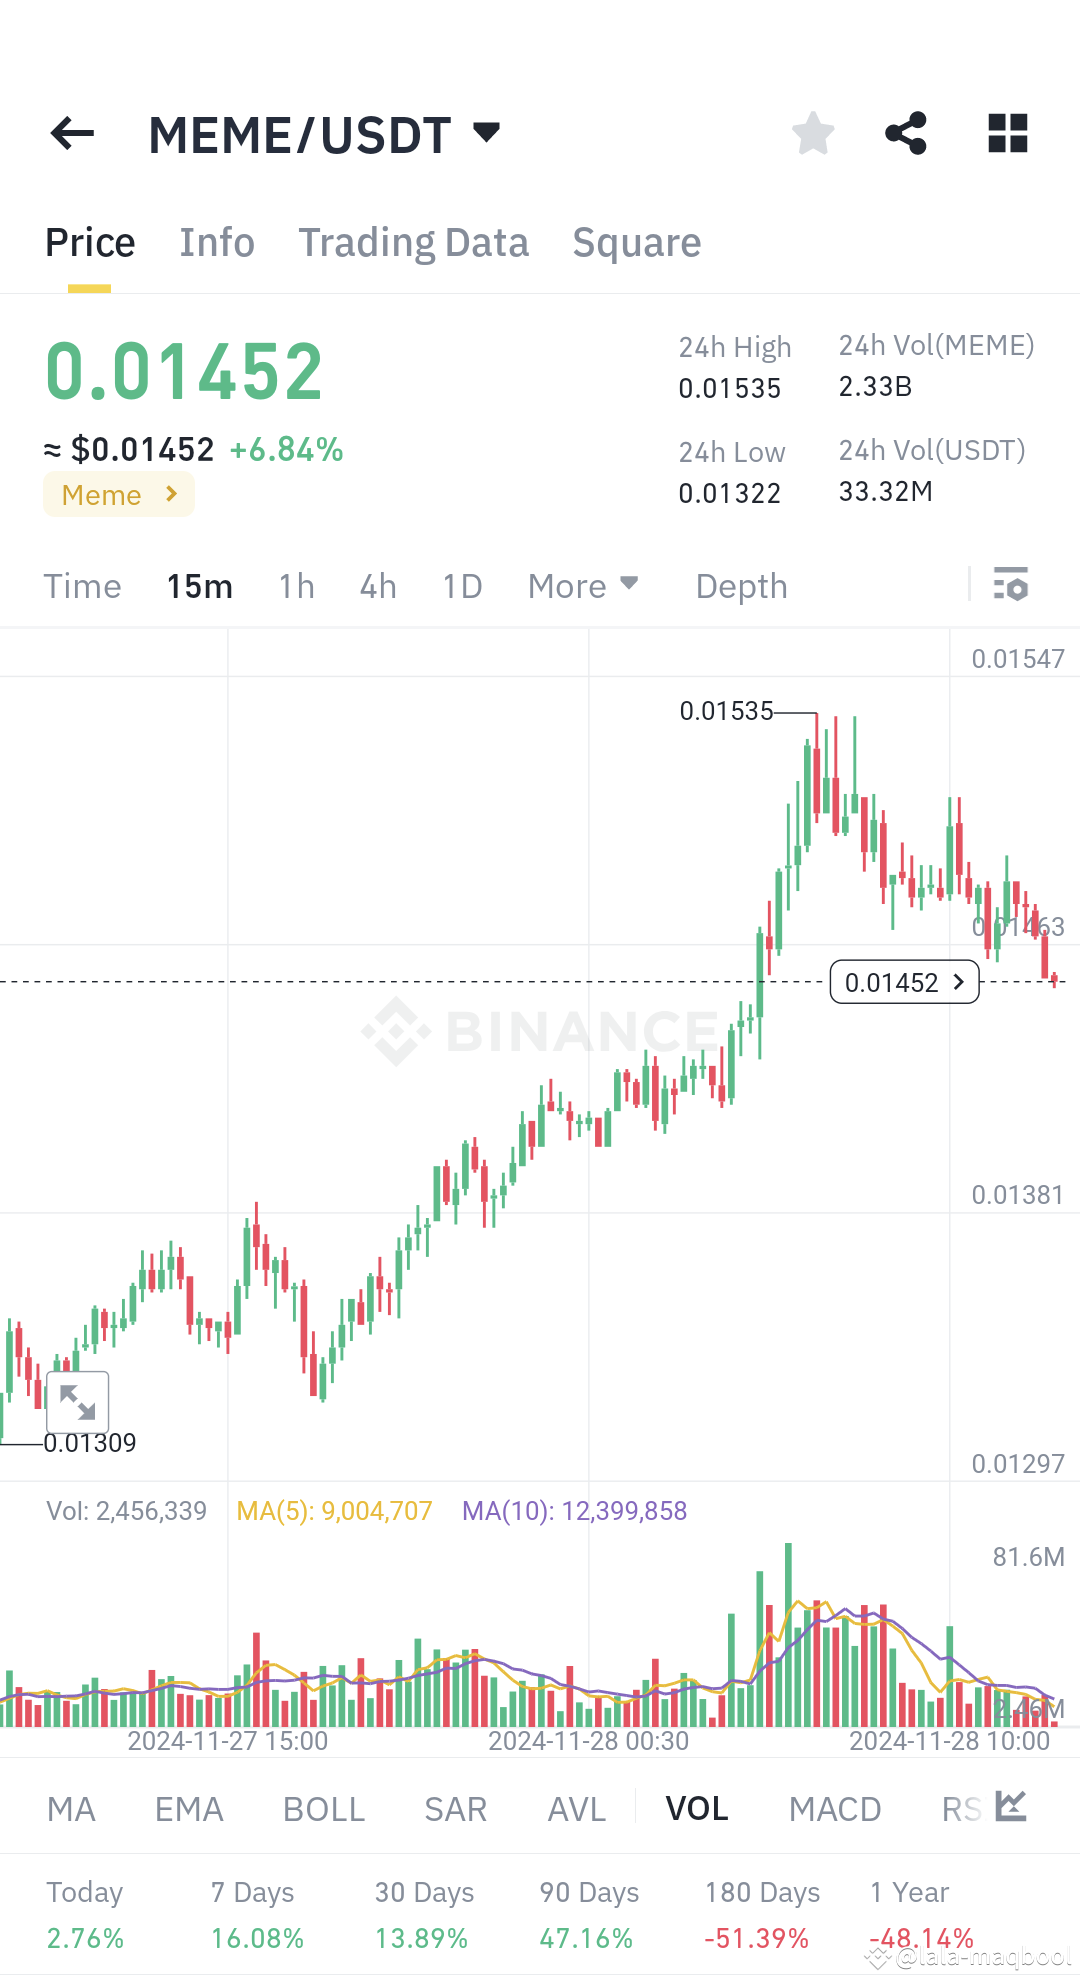
Task: Open chart display settings icon beside Depth
Action: click(1012, 585)
